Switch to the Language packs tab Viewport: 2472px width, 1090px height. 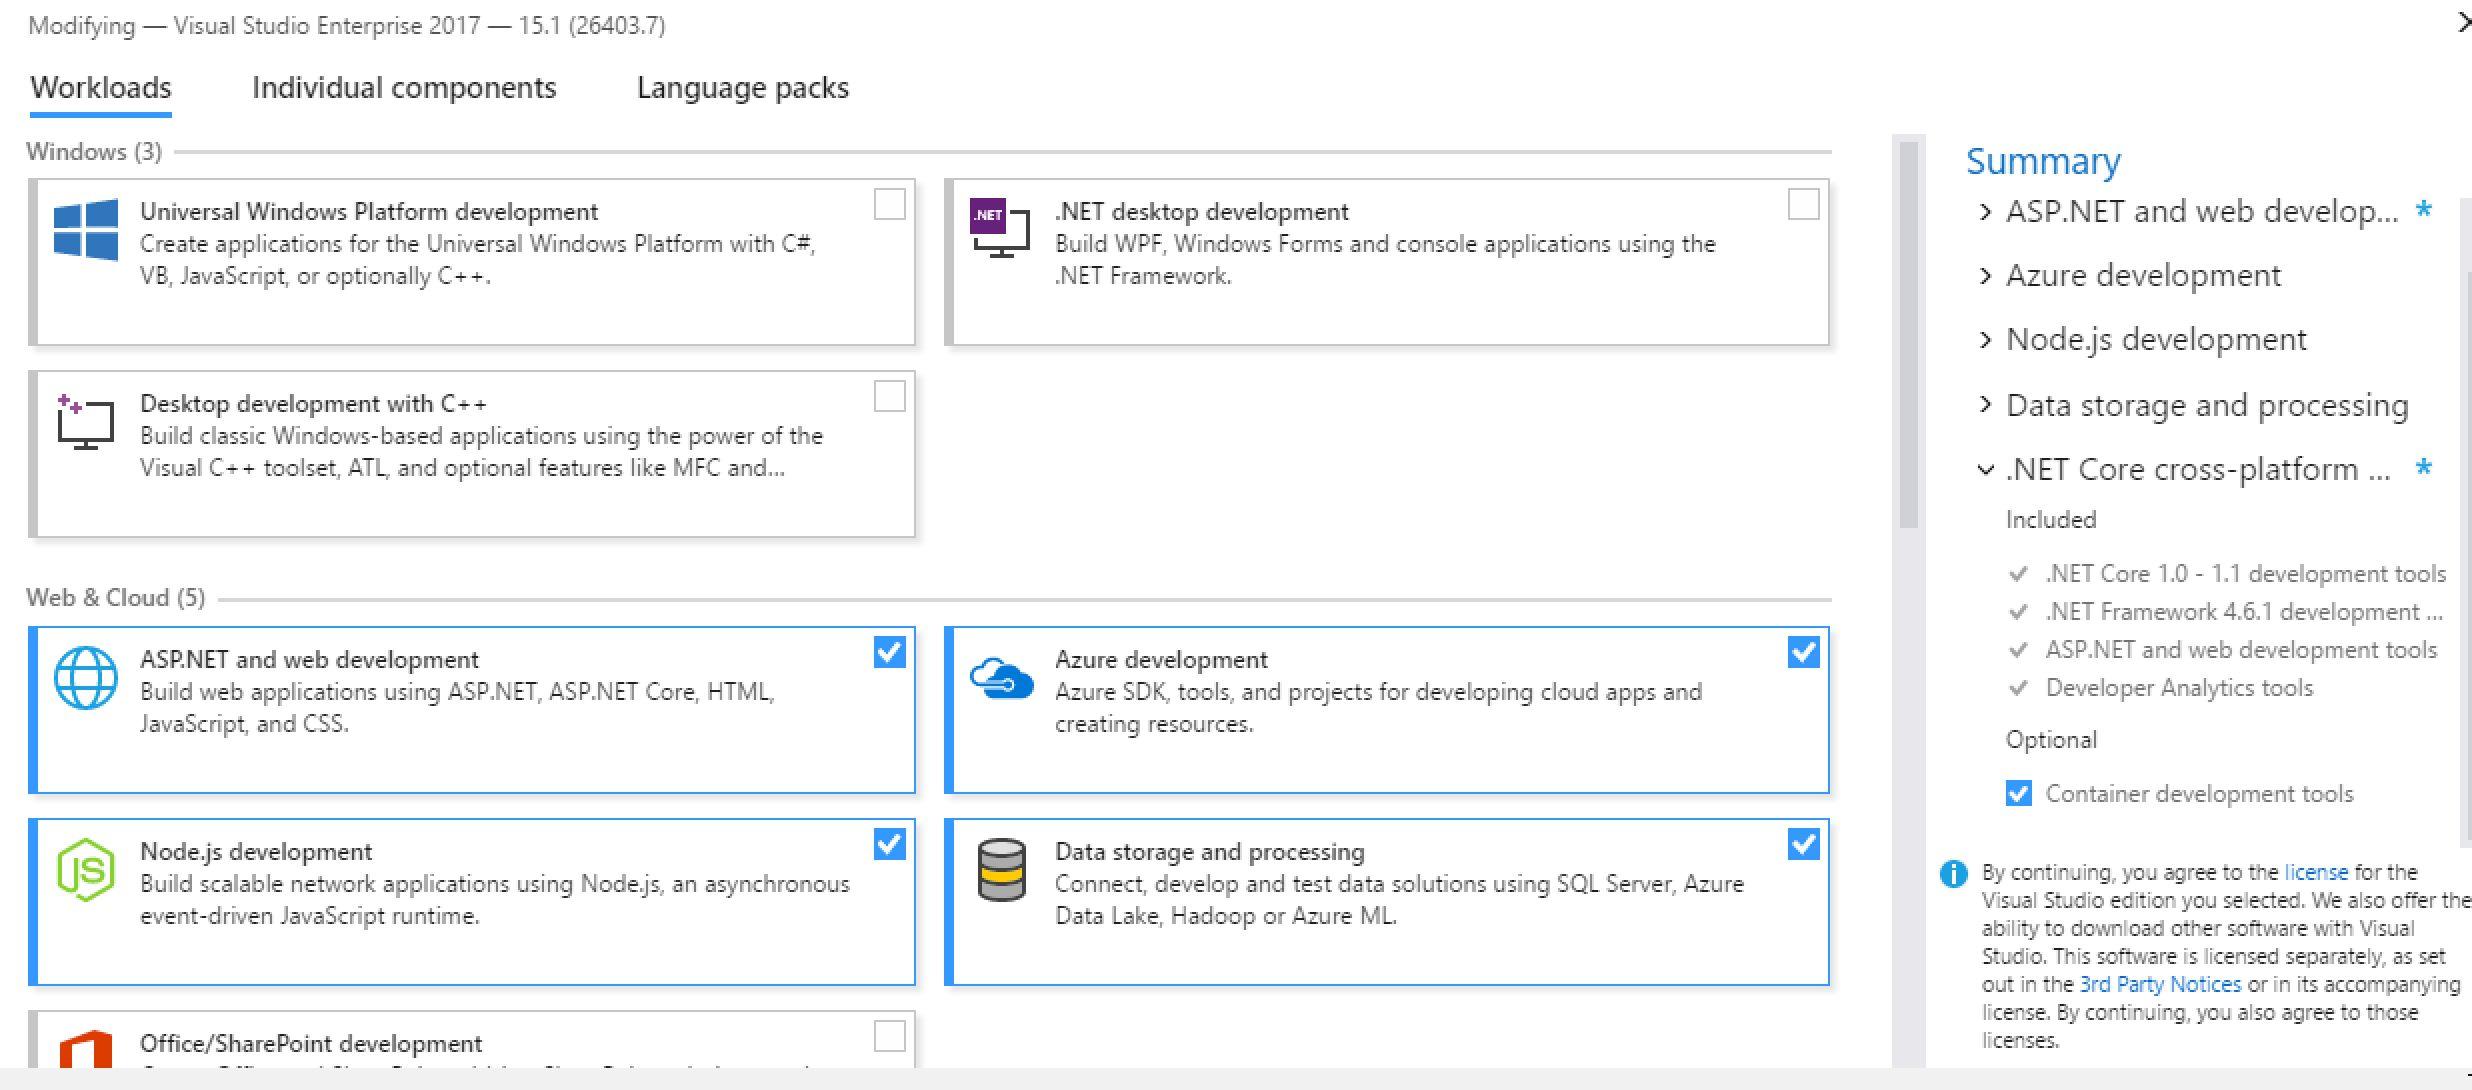click(741, 88)
